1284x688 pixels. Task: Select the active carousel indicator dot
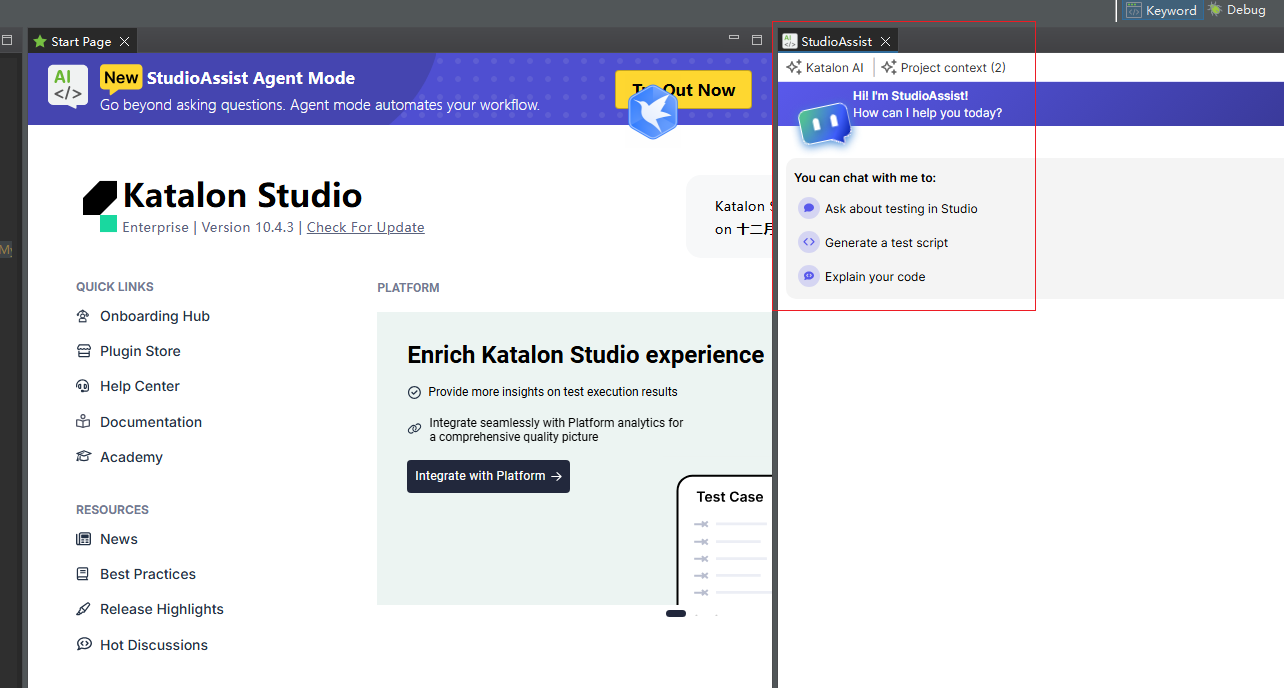676,613
